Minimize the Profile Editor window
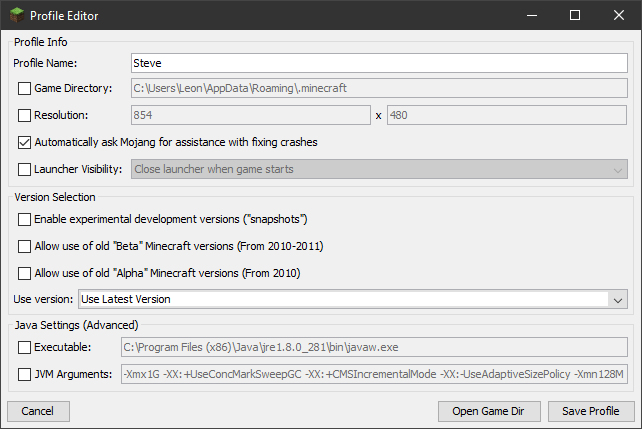642x429 pixels. pos(527,16)
